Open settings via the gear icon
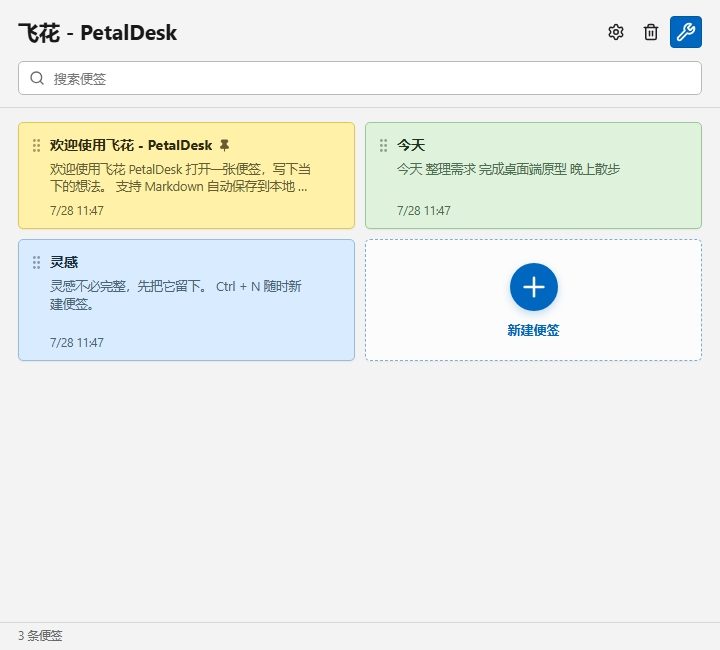This screenshot has height=650, width=720. tap(616, 32)
